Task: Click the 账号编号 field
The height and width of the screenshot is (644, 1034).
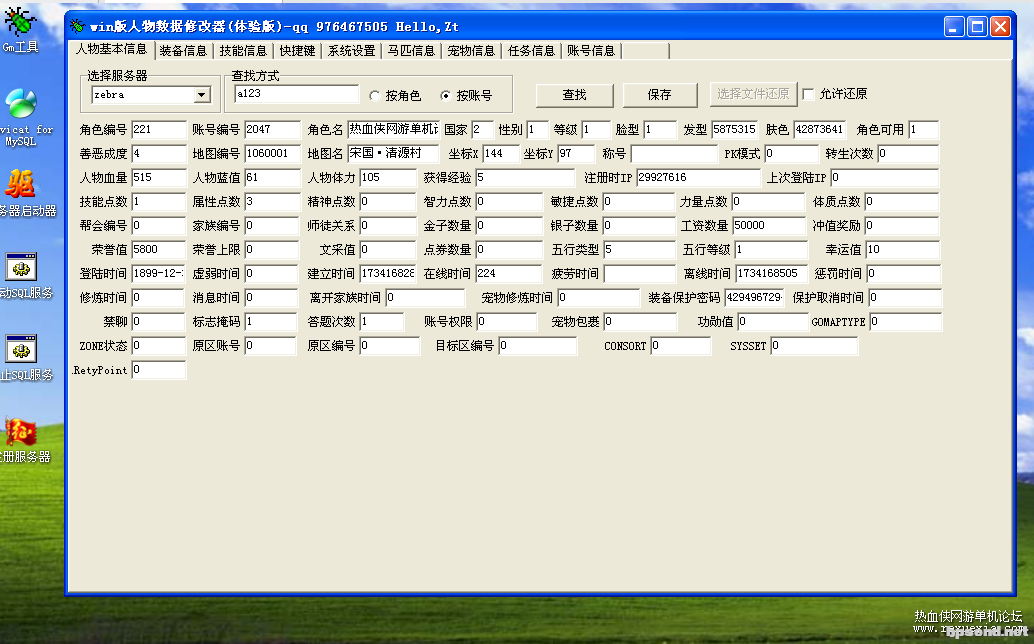Action: pyautogui.click(x=272, y=130)
